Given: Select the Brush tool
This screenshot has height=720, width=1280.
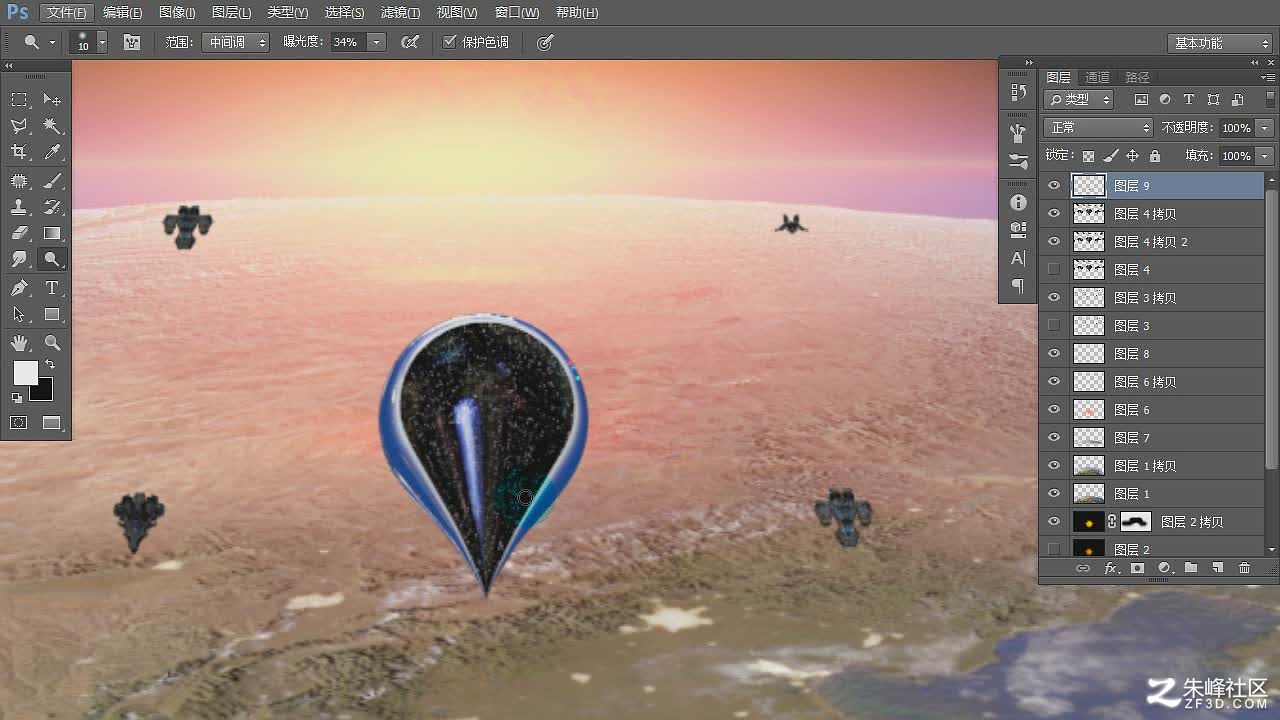Looking at the screenshot, I should 52,181.
